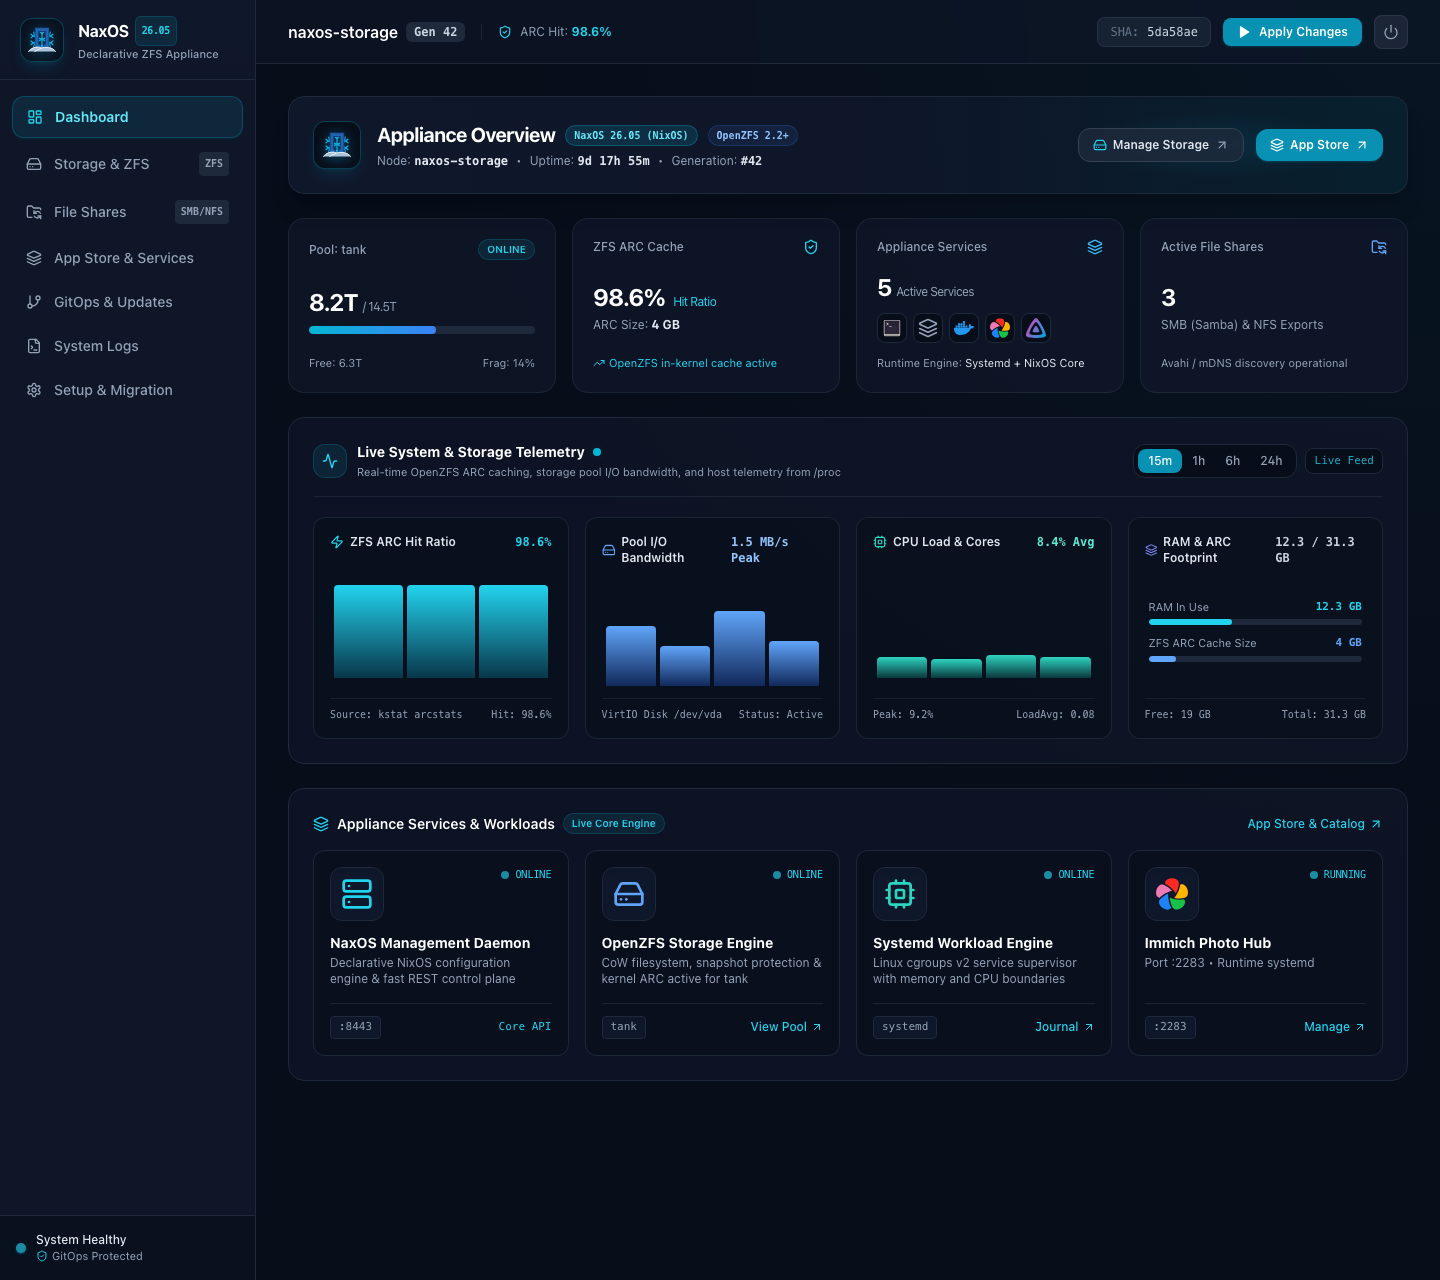Click the ZFS ARC Cache Size bar
The height and width of the screenshot is (1280, 1440).
coord(1255,659)
